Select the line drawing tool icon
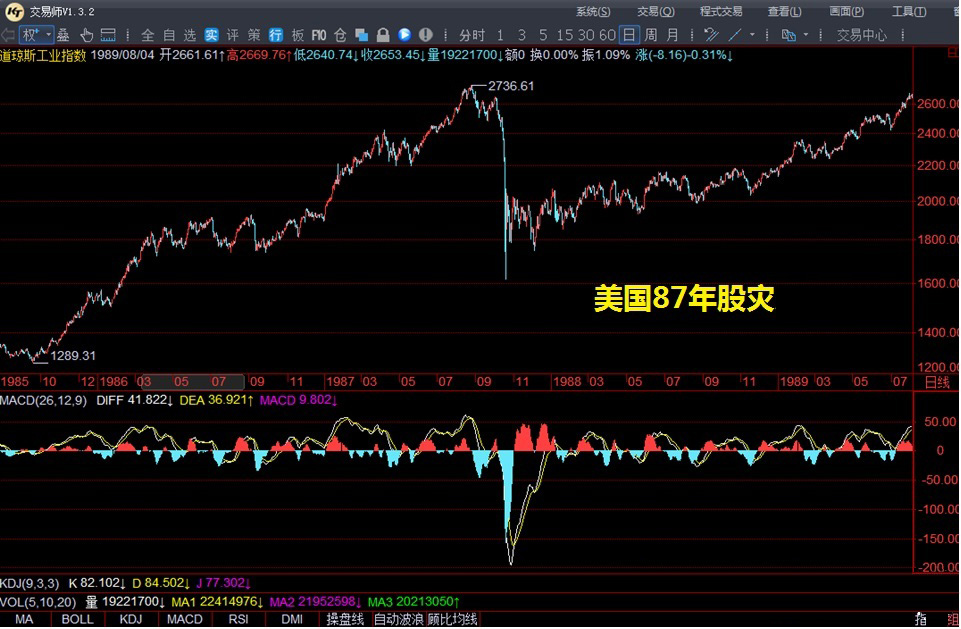Viewport: 961px width, 629px height. coord(736,35)
